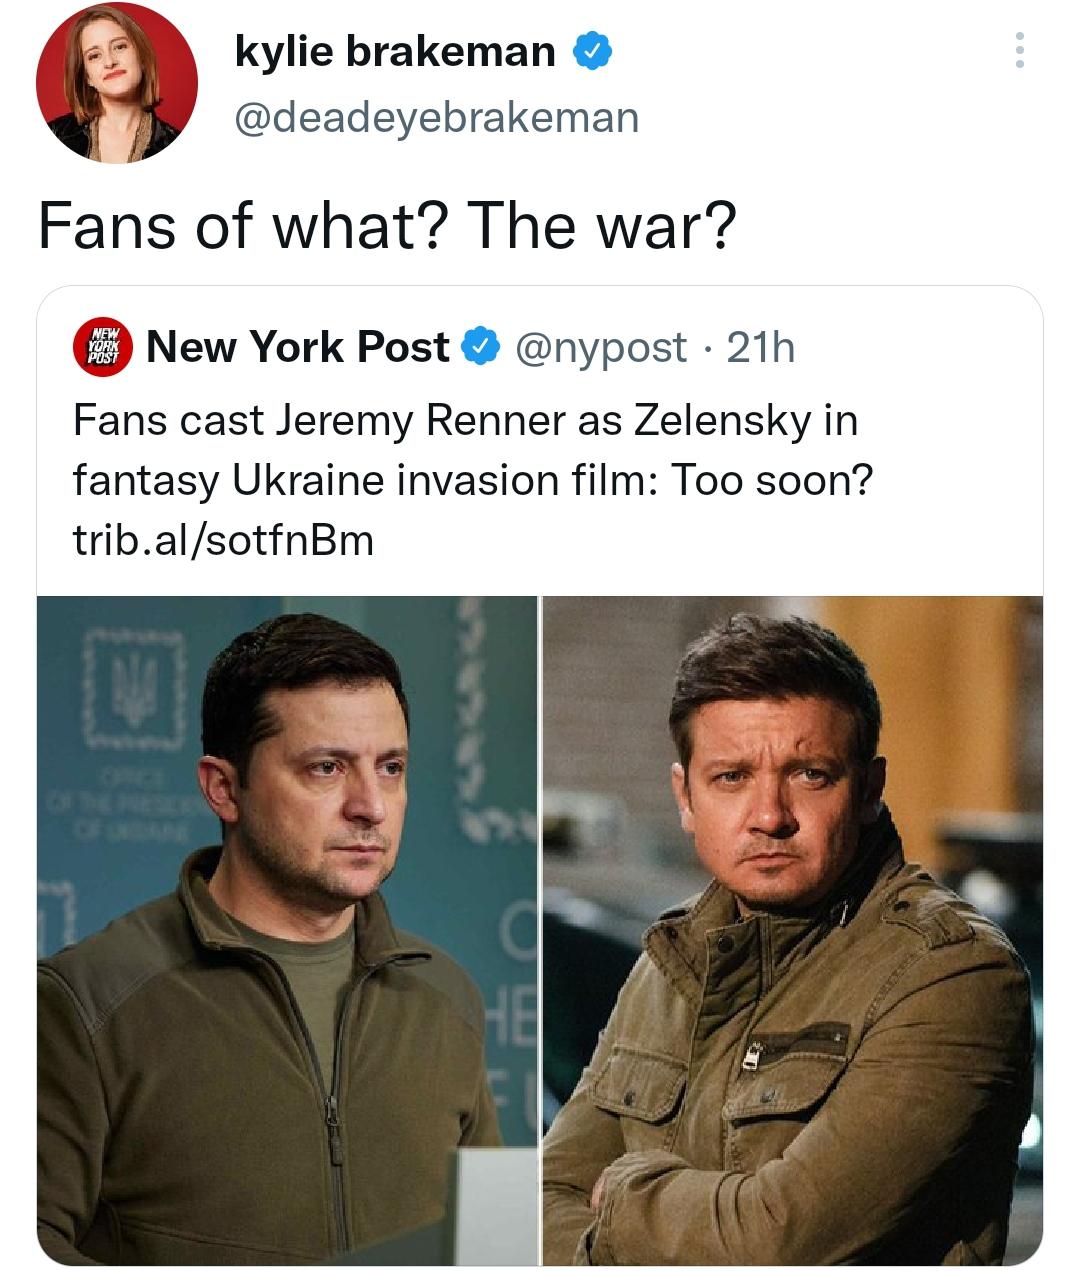Click the New York Post logo avatar
The height and width of the screenshot is (1271, 1080).
point(104,347)
